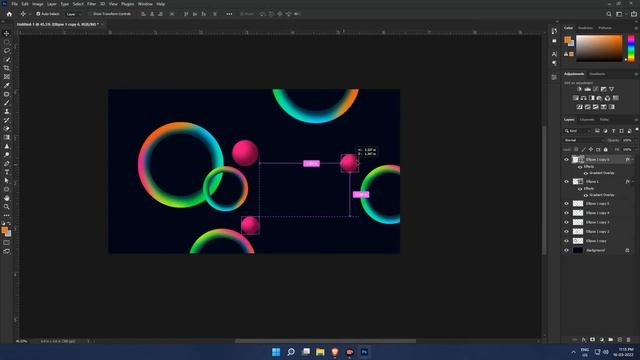Switch to the Channels tab
640x360 pixels.
tap(587, 120)
